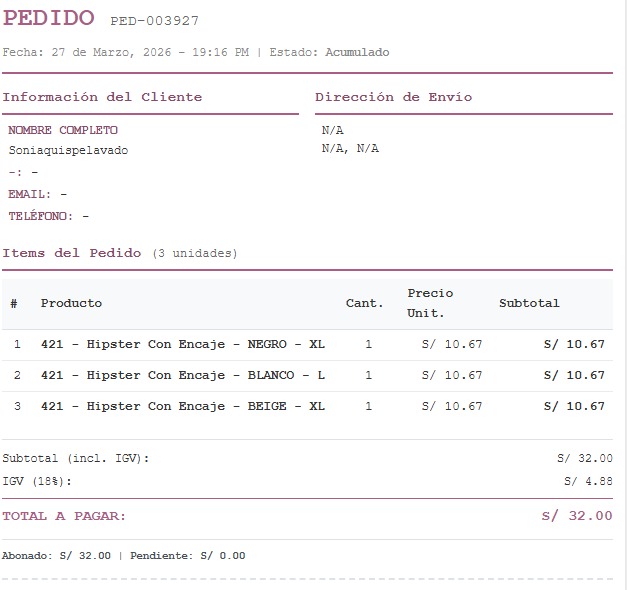Select the Items del Pedido heading
The height and width of the screenshot is (590, 627).
72,253
